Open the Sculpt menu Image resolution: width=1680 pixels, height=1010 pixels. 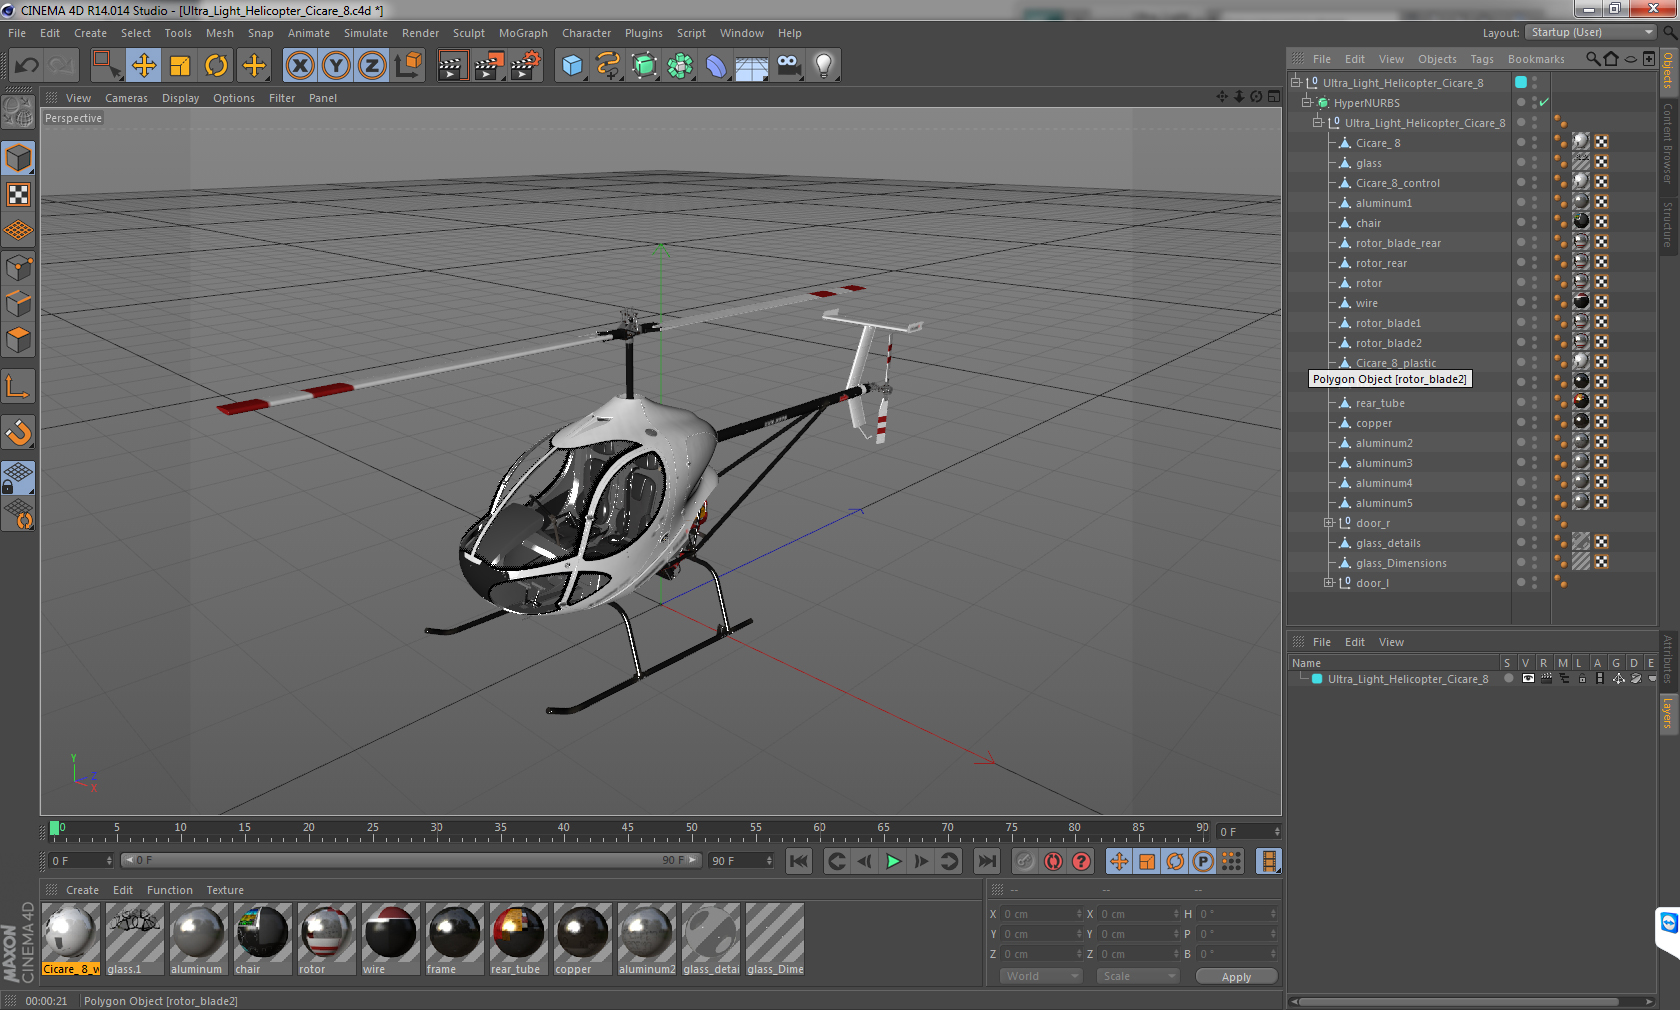[x=468, y=33]
